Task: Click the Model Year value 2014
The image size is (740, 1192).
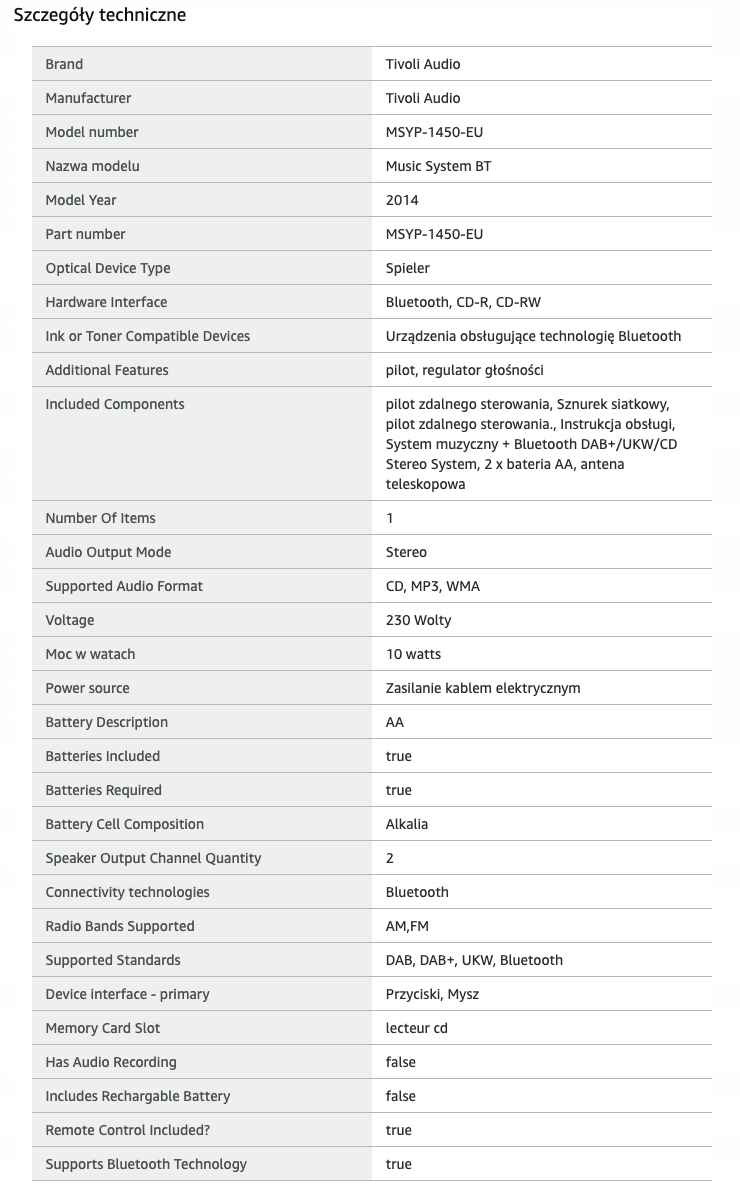Action: 402,200
